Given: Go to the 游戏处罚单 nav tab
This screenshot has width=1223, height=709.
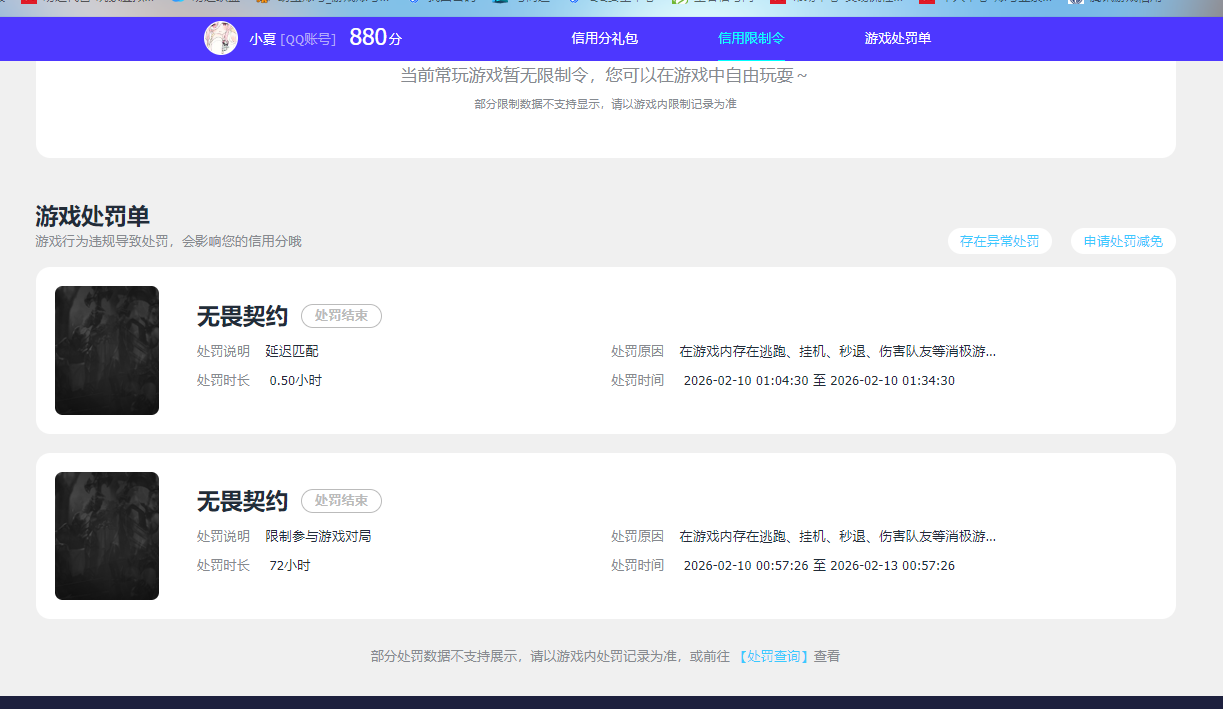Looking at the screenshot, I should [x=898, y=38].
